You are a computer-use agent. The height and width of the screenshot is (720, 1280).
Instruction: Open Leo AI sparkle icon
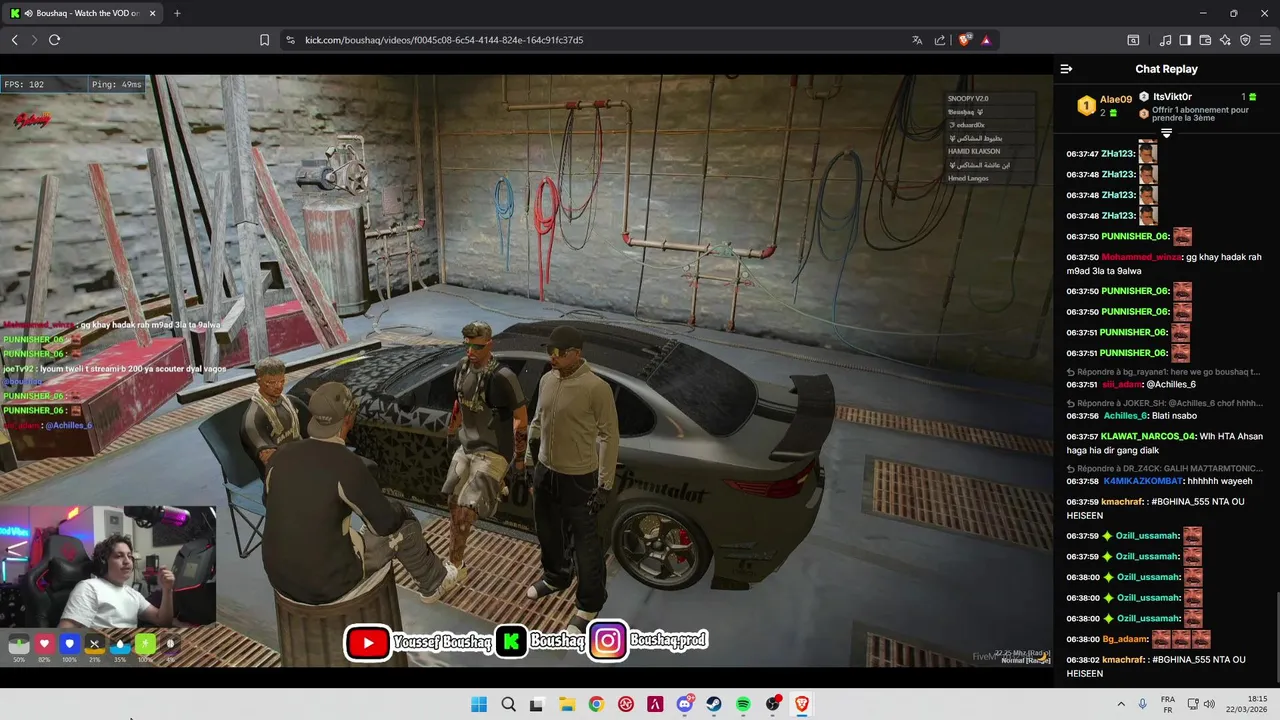click(1225, 40)
